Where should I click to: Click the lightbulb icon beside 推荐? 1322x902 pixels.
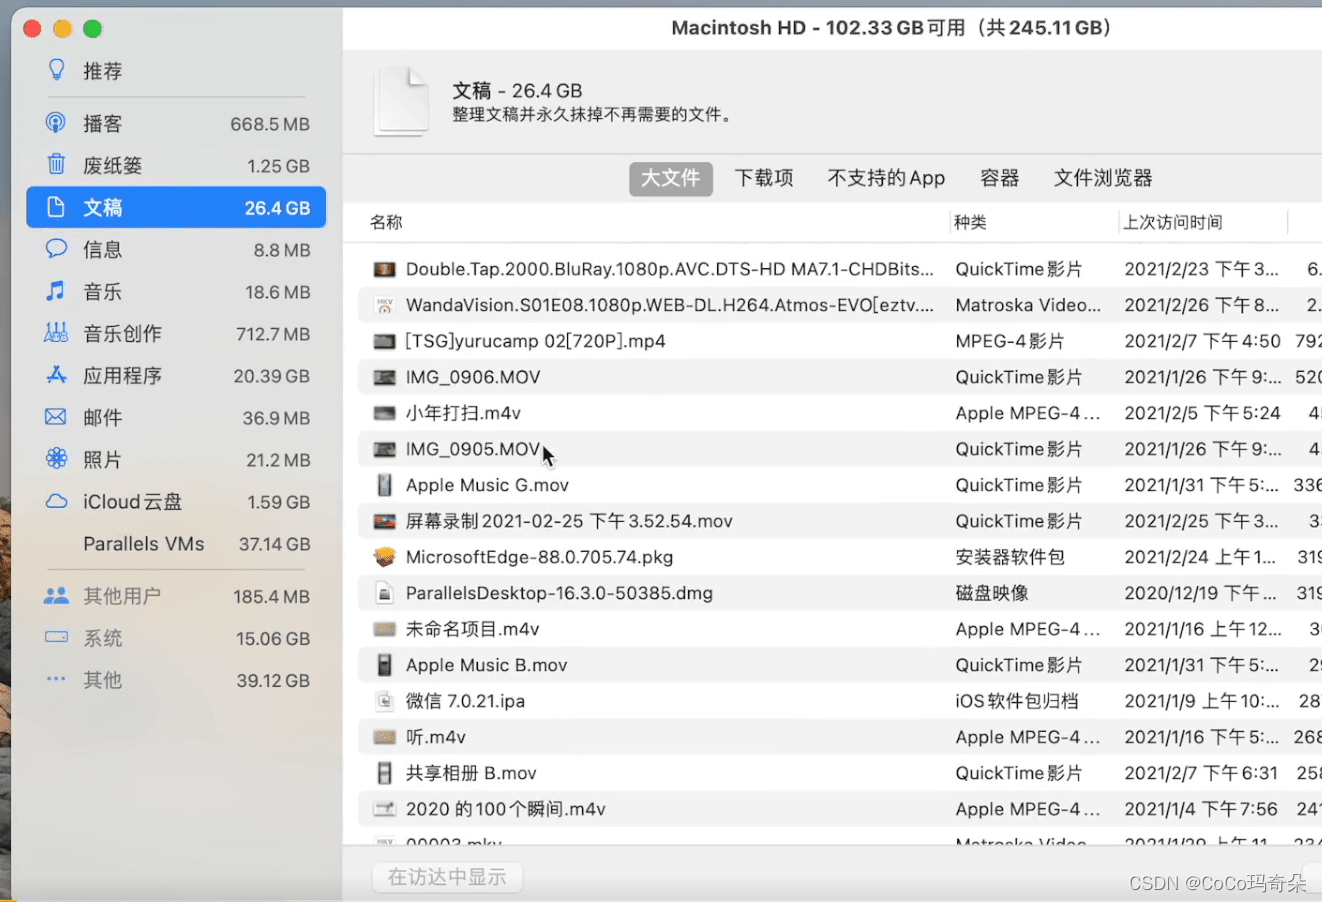coord(57,70)
